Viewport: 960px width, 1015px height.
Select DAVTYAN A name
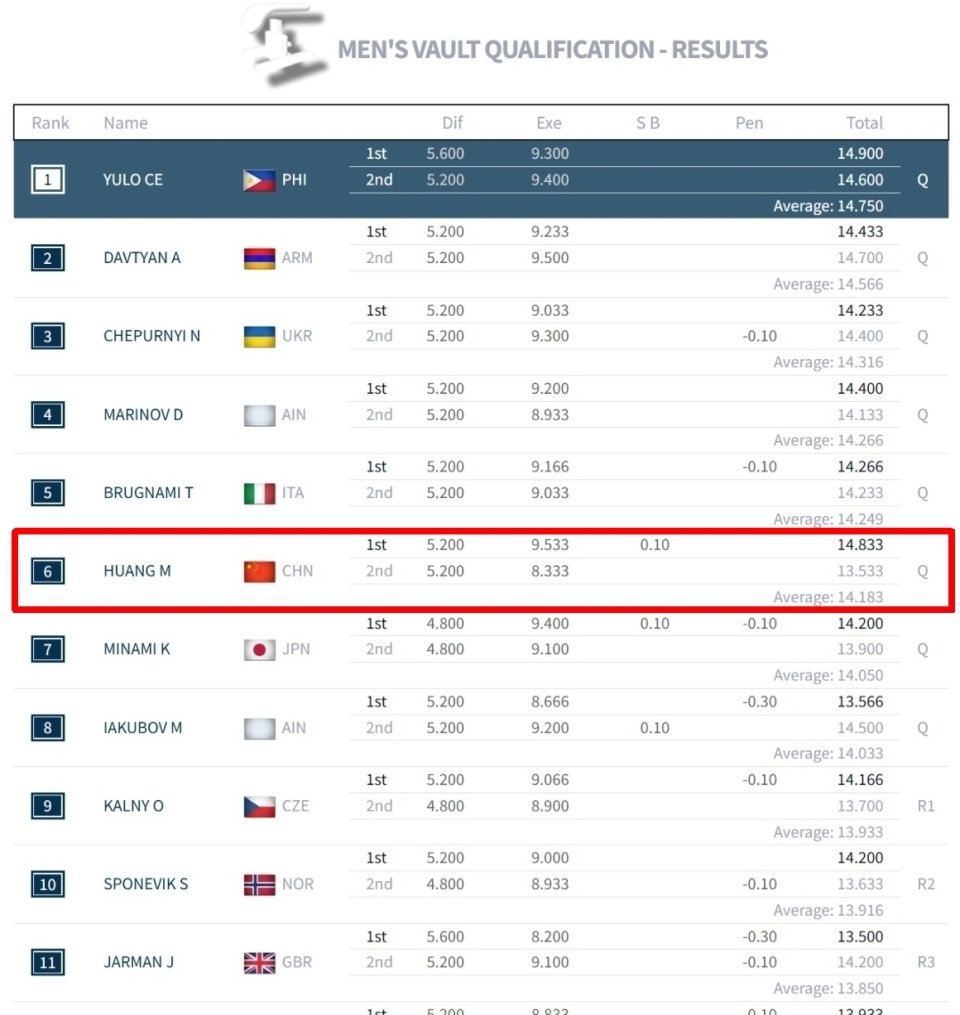[142, 258]
